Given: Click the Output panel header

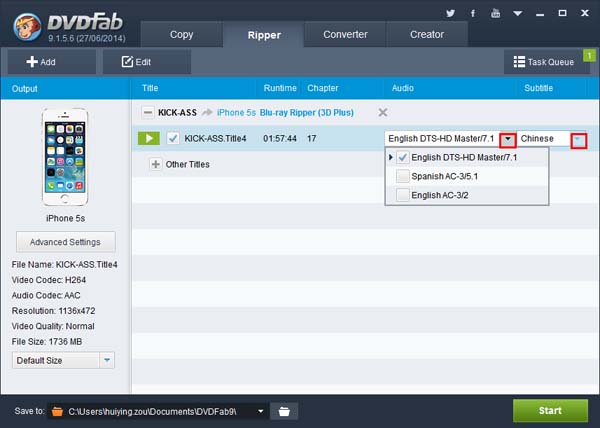Looking at the screenshot, I should (x=24, y=89).
